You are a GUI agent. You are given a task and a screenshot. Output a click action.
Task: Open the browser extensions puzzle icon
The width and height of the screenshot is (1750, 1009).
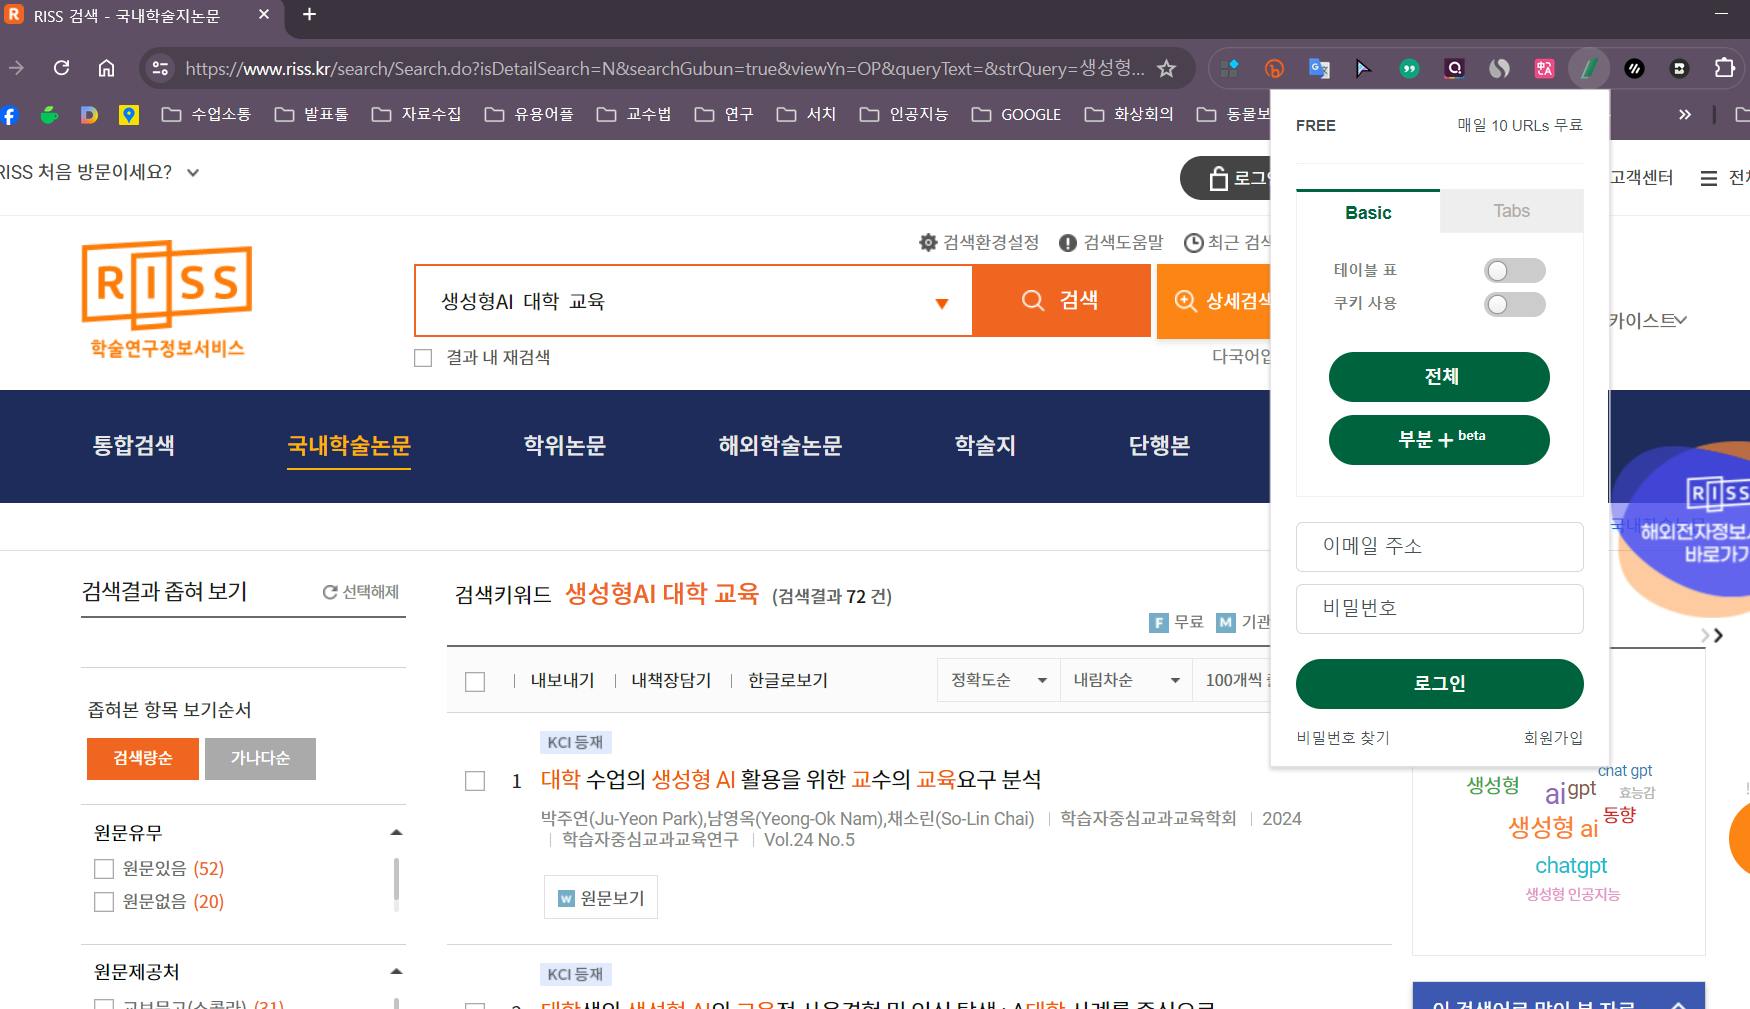(1724, 68)
